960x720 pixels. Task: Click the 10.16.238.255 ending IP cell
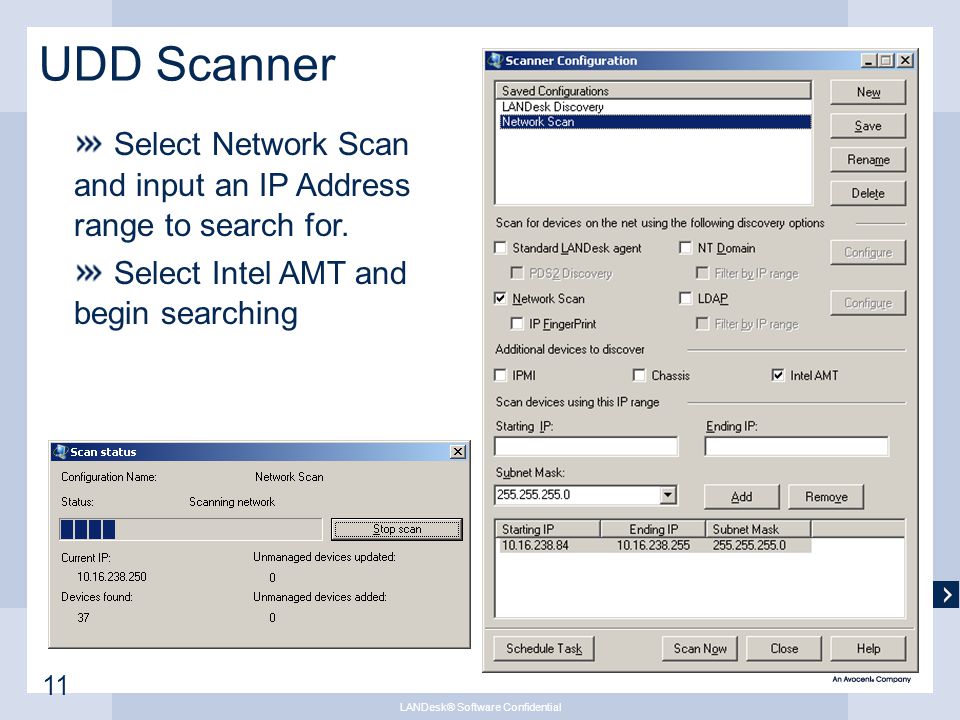pyautogui.click(x=653, y=545)
